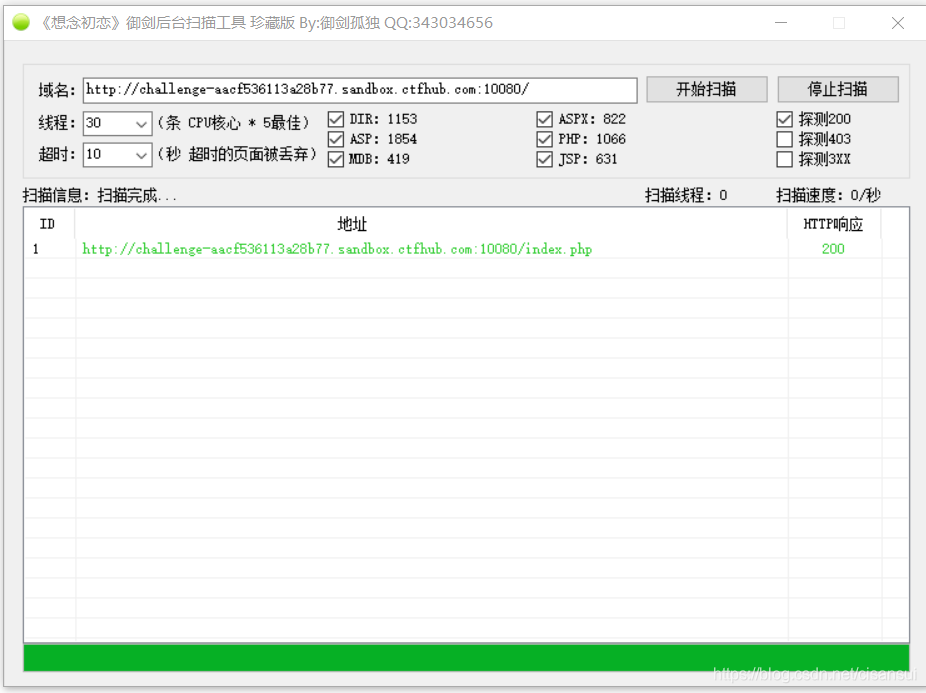926x693 pixels.
Task: Close the scanner window
Action: coord(898,23)
